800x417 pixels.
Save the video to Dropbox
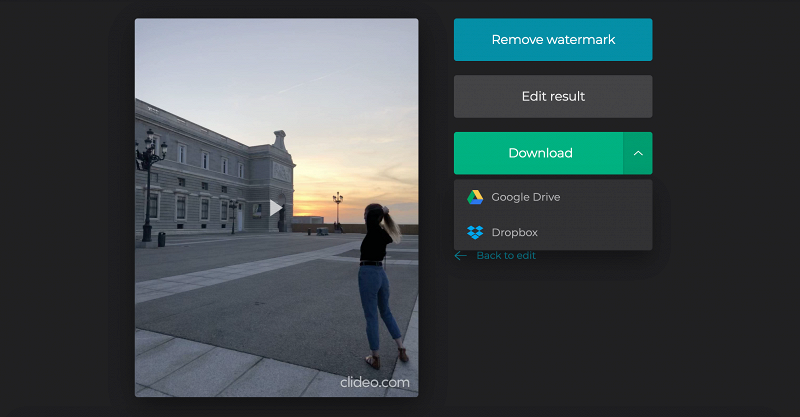pos(553,232)
